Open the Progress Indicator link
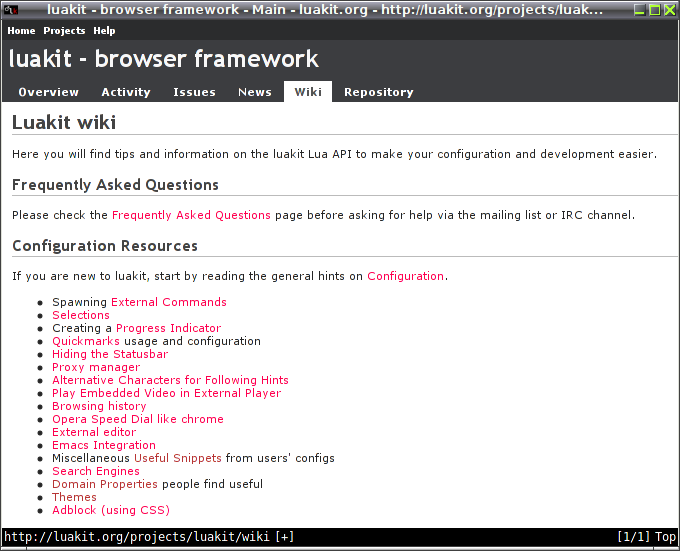 pos(168,328)
